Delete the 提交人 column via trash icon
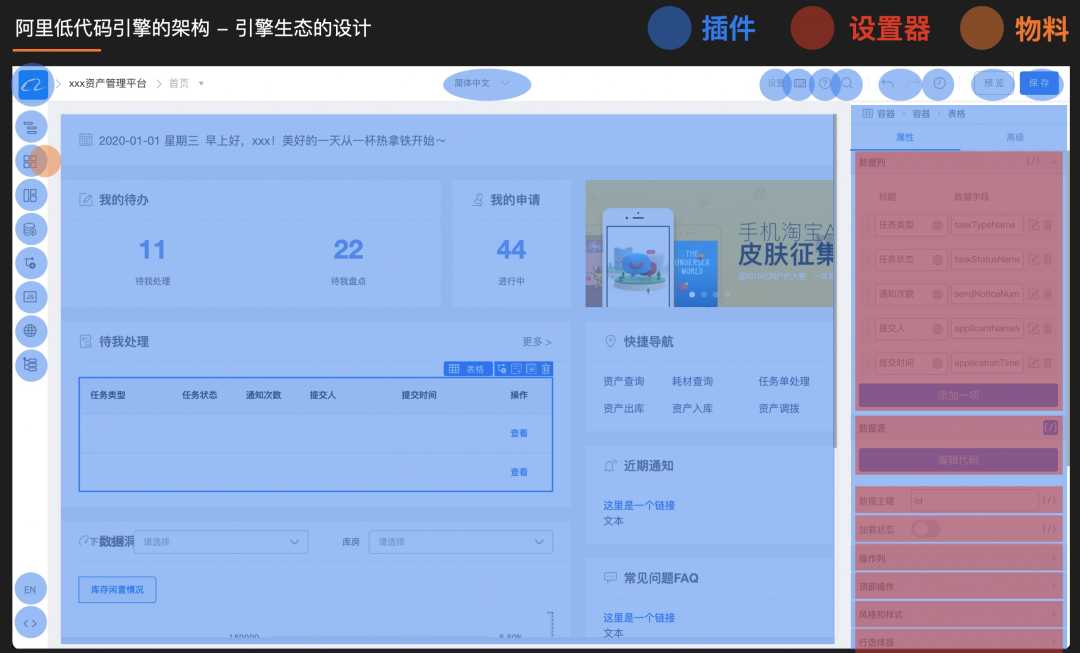 pyautogui.click(x=1047, y=328)
